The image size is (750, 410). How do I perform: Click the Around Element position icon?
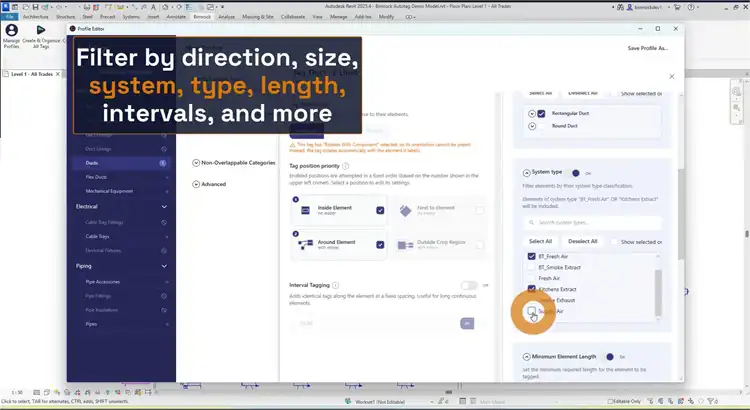tap(305, 245)
